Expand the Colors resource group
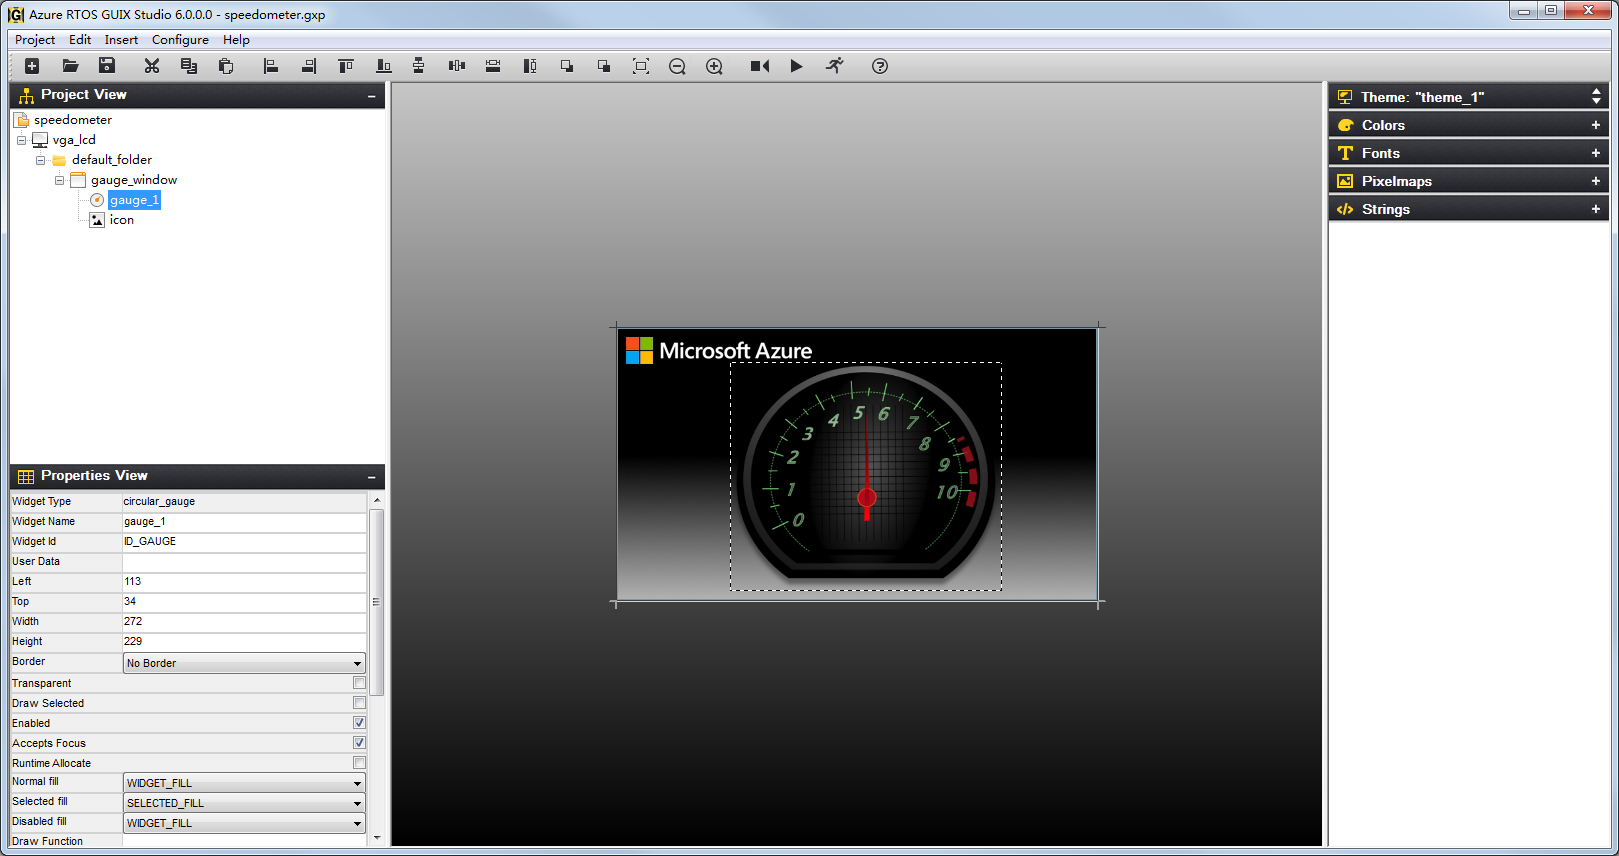 (x=1596, y=125)
